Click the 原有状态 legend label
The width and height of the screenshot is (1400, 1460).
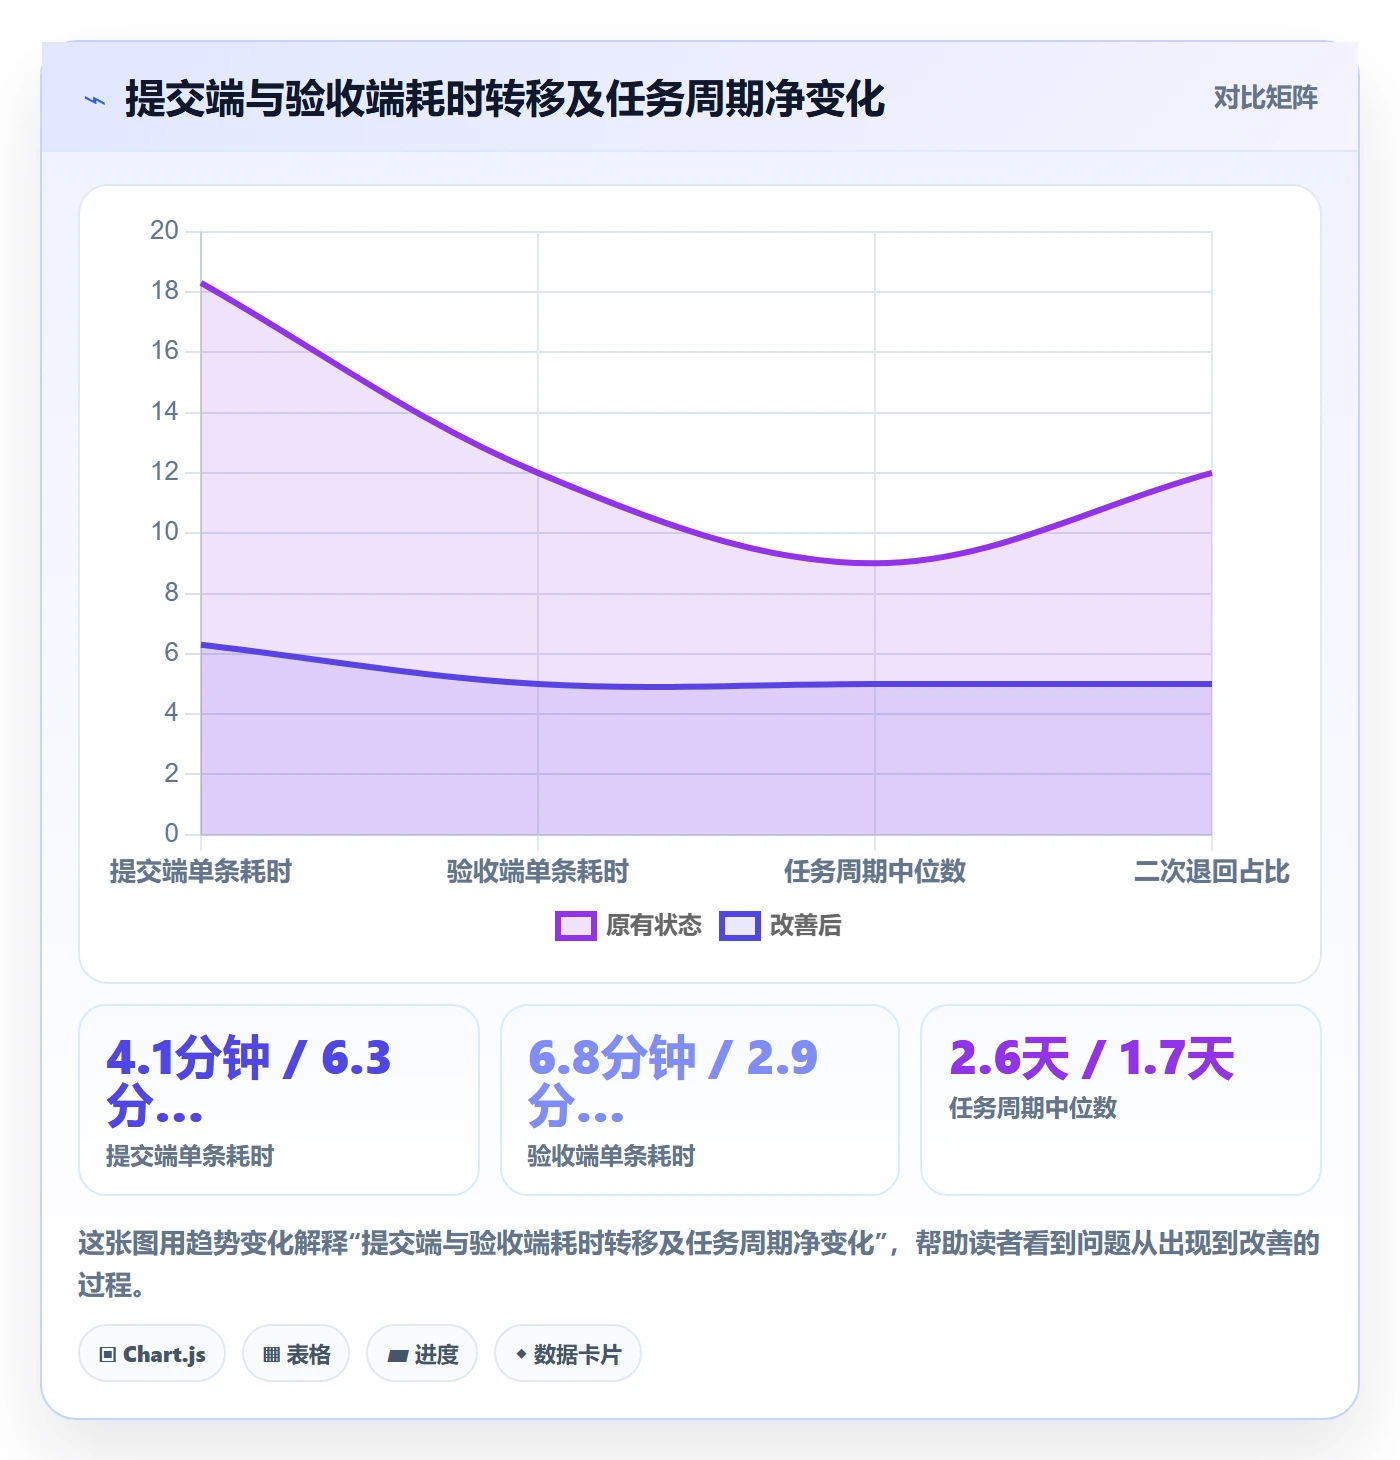(x=654, y=926)
